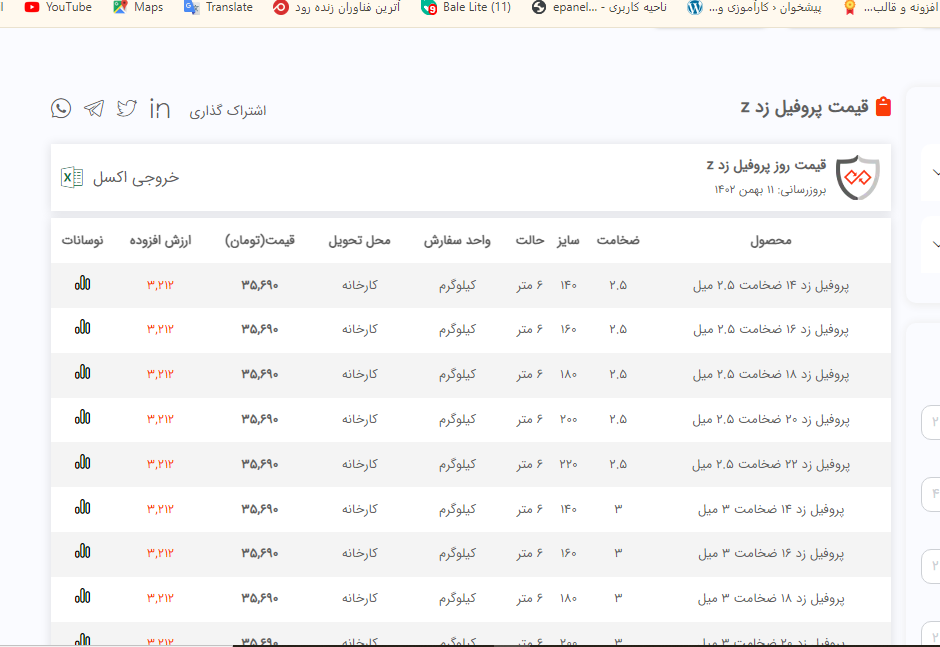Open the YouTube bookmark
The width and height of the screenshot is (940, 647).
[58, 7]
